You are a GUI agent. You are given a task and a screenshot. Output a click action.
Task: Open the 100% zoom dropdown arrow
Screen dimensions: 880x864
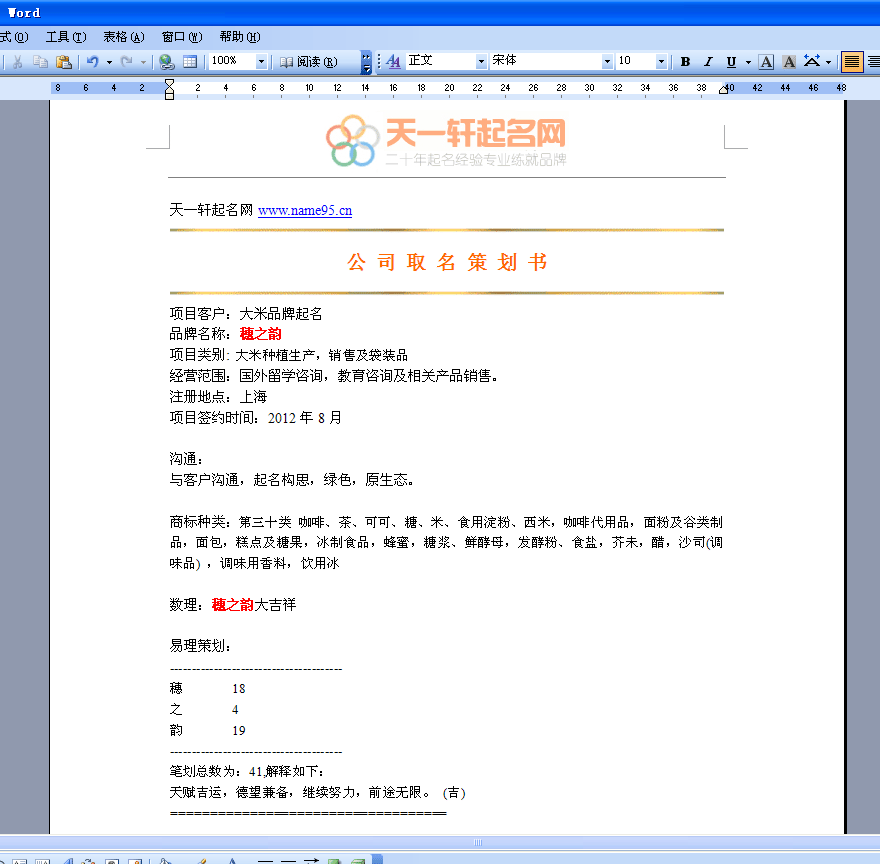[x=261, y=61]
